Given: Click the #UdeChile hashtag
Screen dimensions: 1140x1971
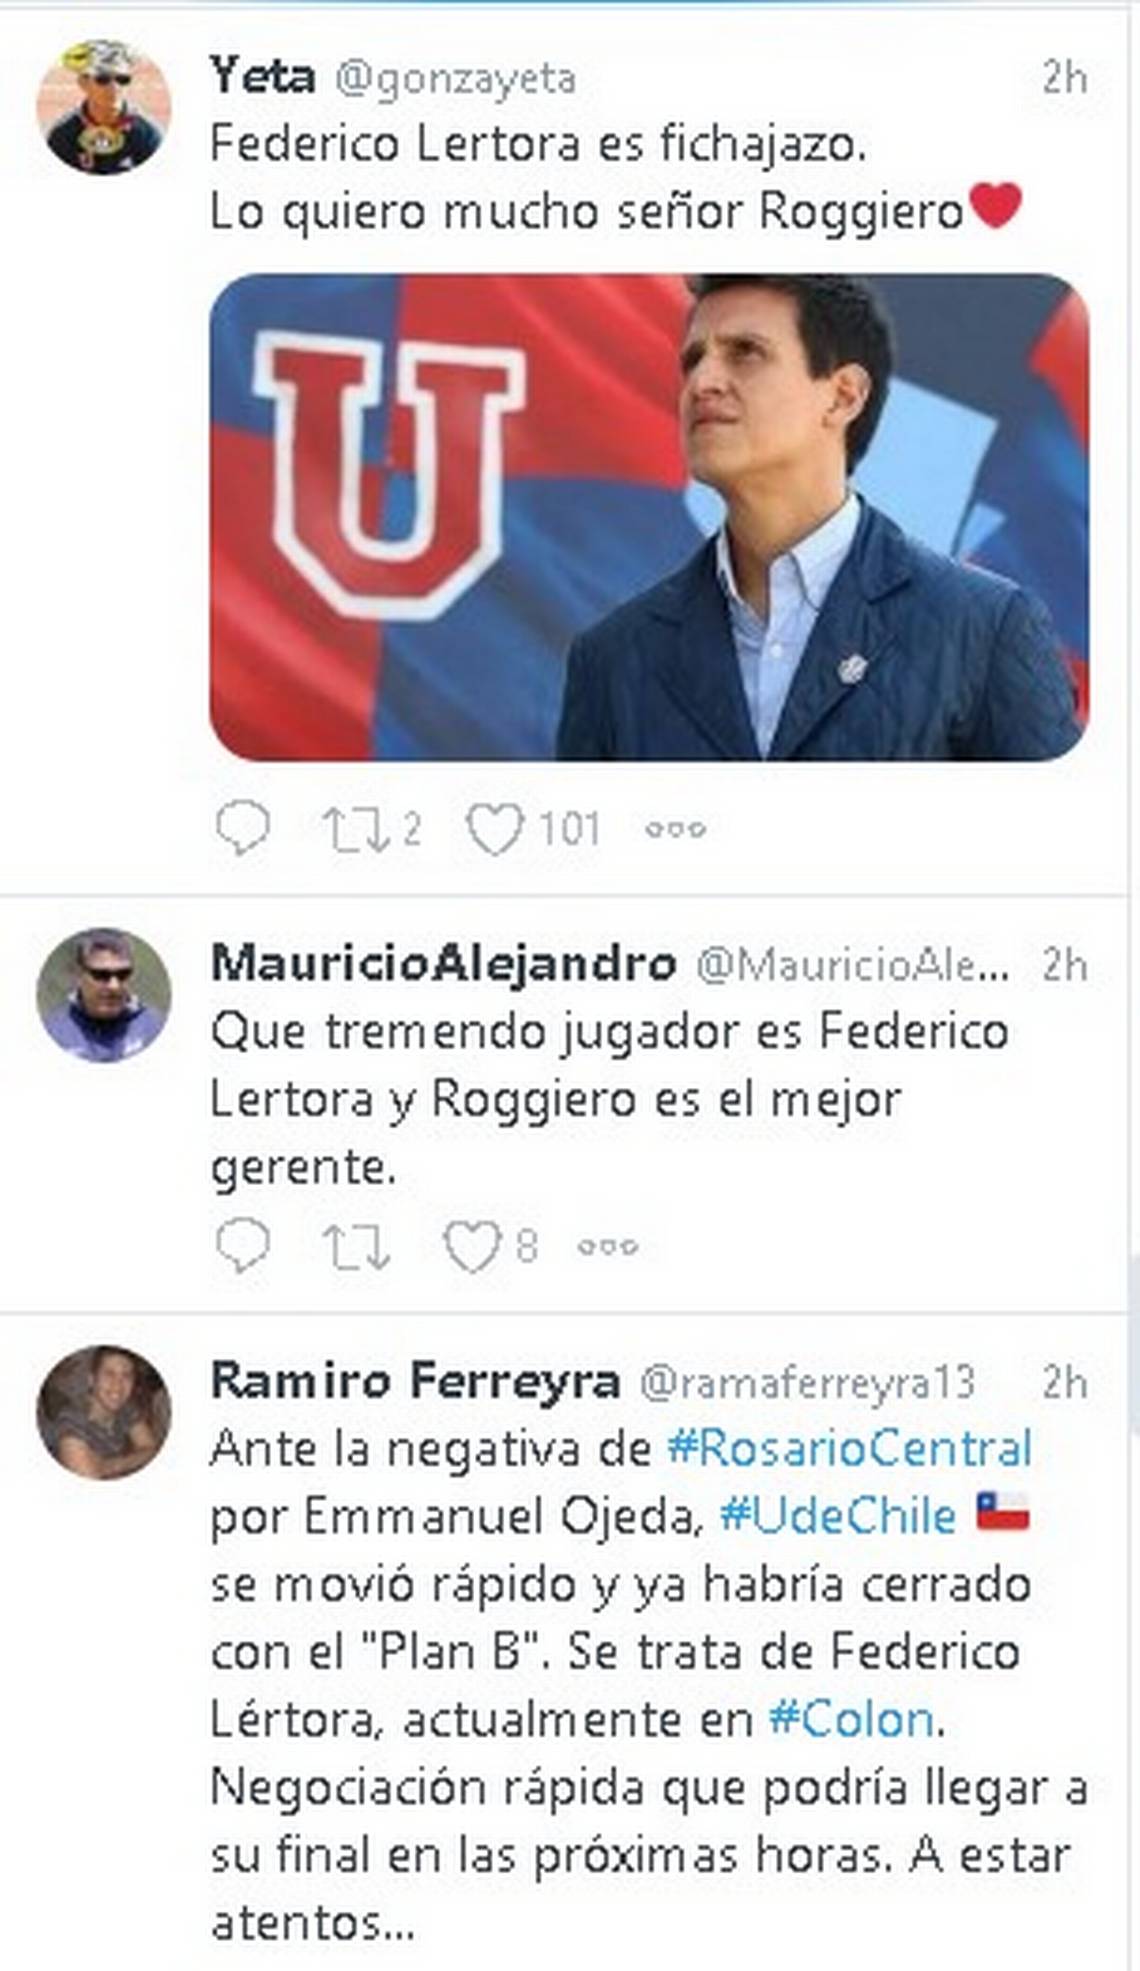Looking at the screenshot, I should coord(838,1516).
